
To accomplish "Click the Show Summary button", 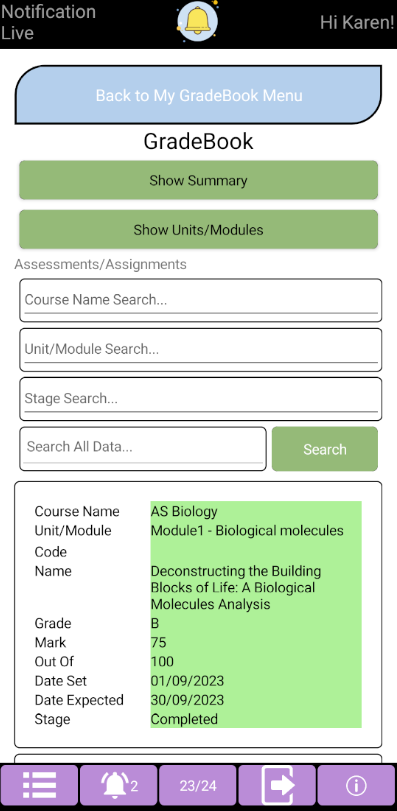I will [x=198, y=180].
